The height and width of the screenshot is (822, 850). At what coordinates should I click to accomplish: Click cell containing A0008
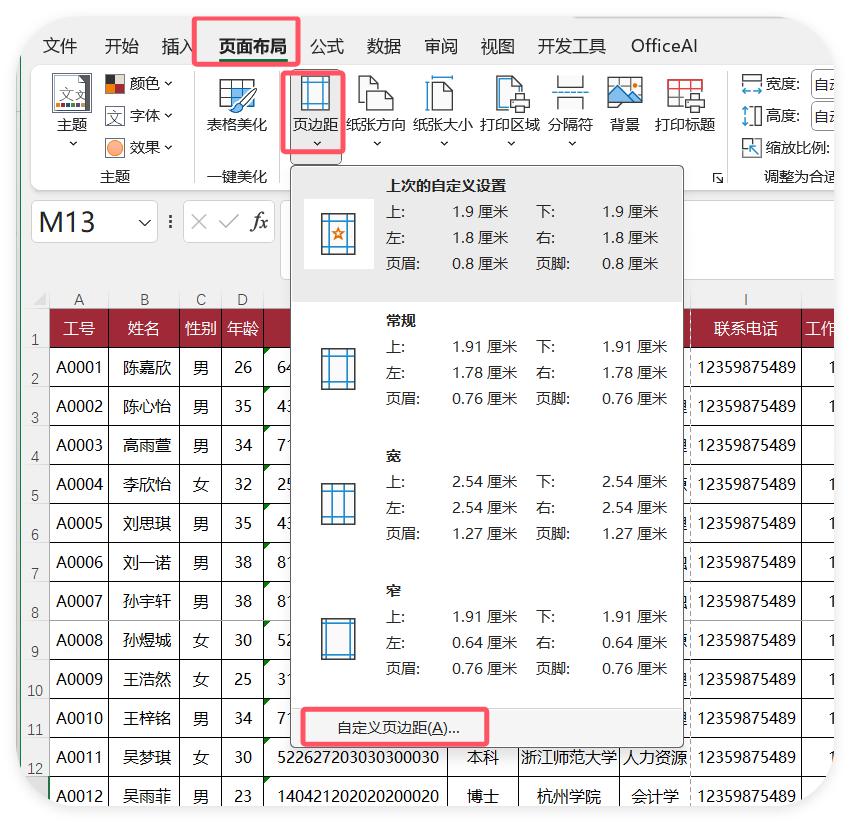[79, 640]
